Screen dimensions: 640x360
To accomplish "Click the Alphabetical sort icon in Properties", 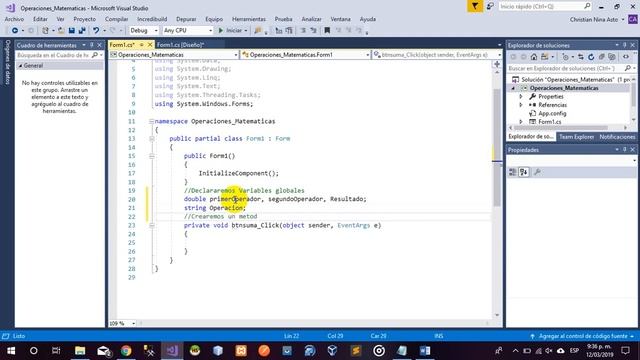I will coord(524,172).
